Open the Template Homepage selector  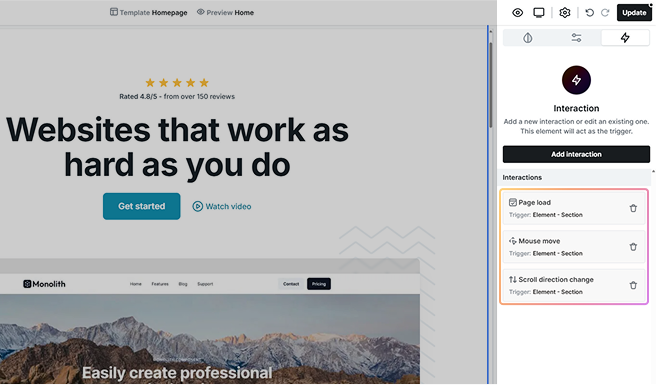[149, 13]
